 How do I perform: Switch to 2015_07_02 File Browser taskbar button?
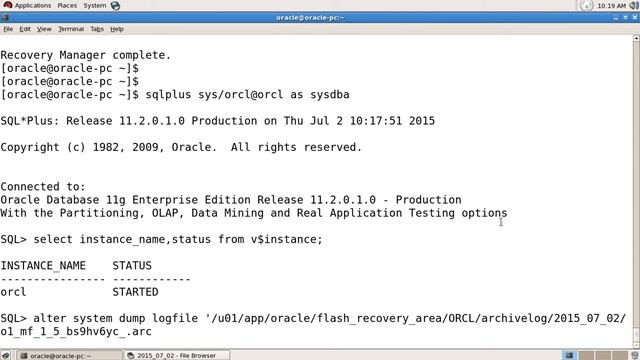[176, 356]
